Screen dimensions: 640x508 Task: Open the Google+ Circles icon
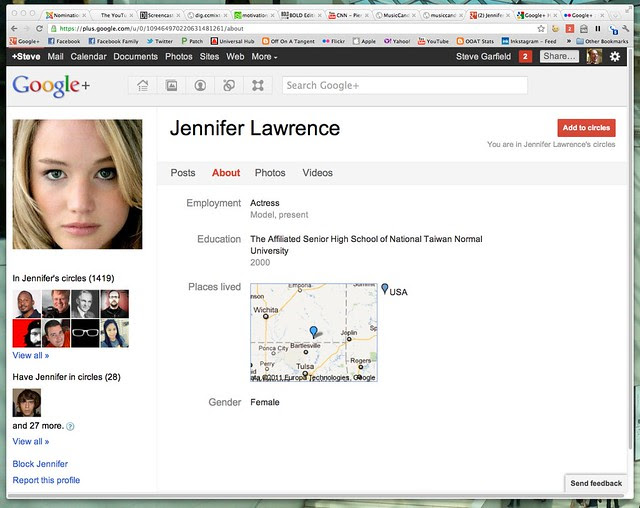[x=229, y=85]
